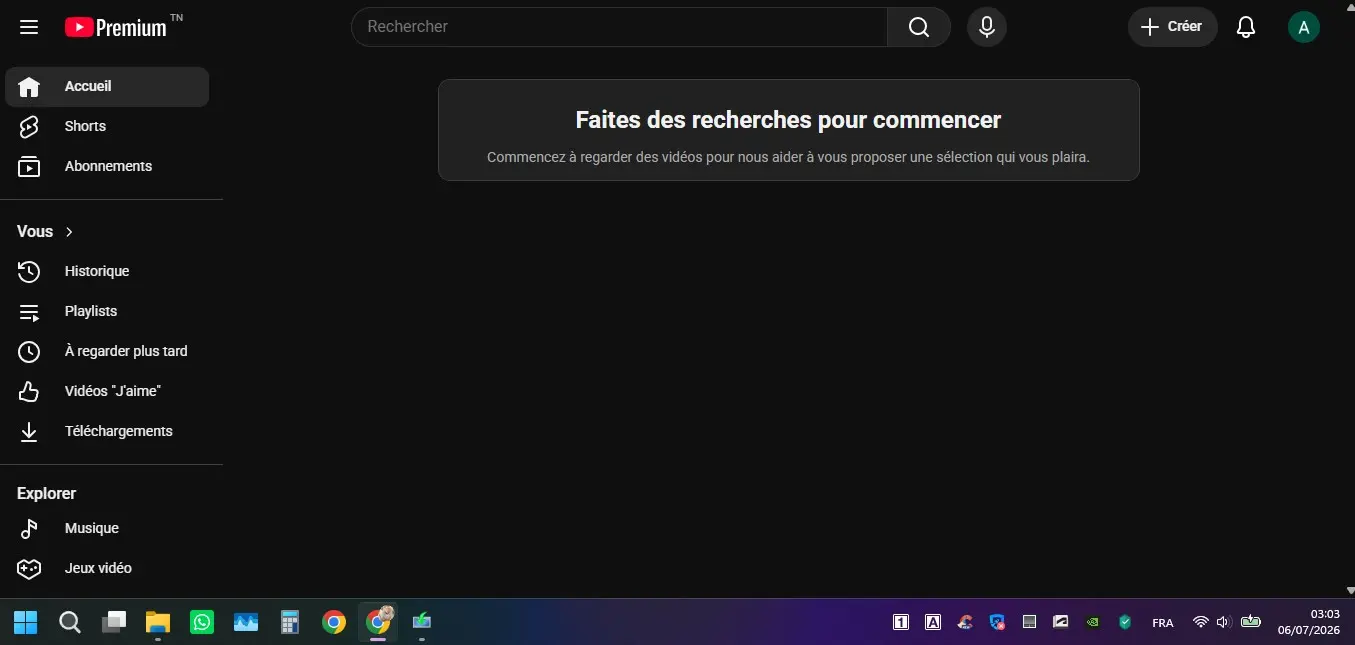Viewport: 1355px width, 645px height.
Task: Click the magnifier search button
Action: [x=919, y=27]
